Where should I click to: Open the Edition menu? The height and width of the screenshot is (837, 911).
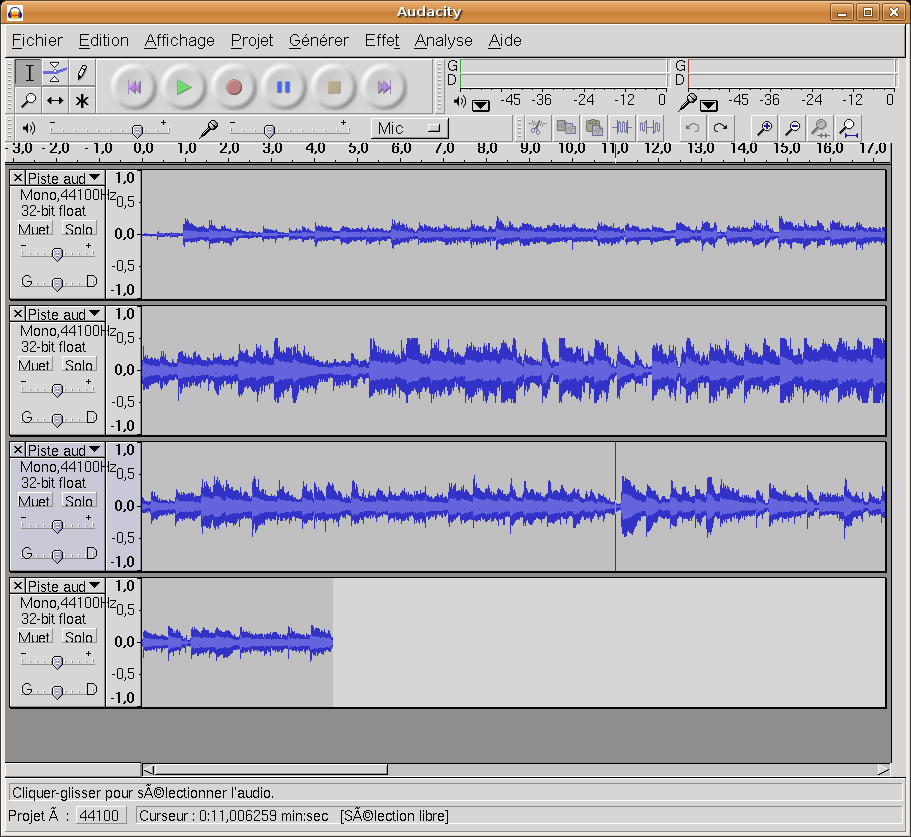[103, 40]
